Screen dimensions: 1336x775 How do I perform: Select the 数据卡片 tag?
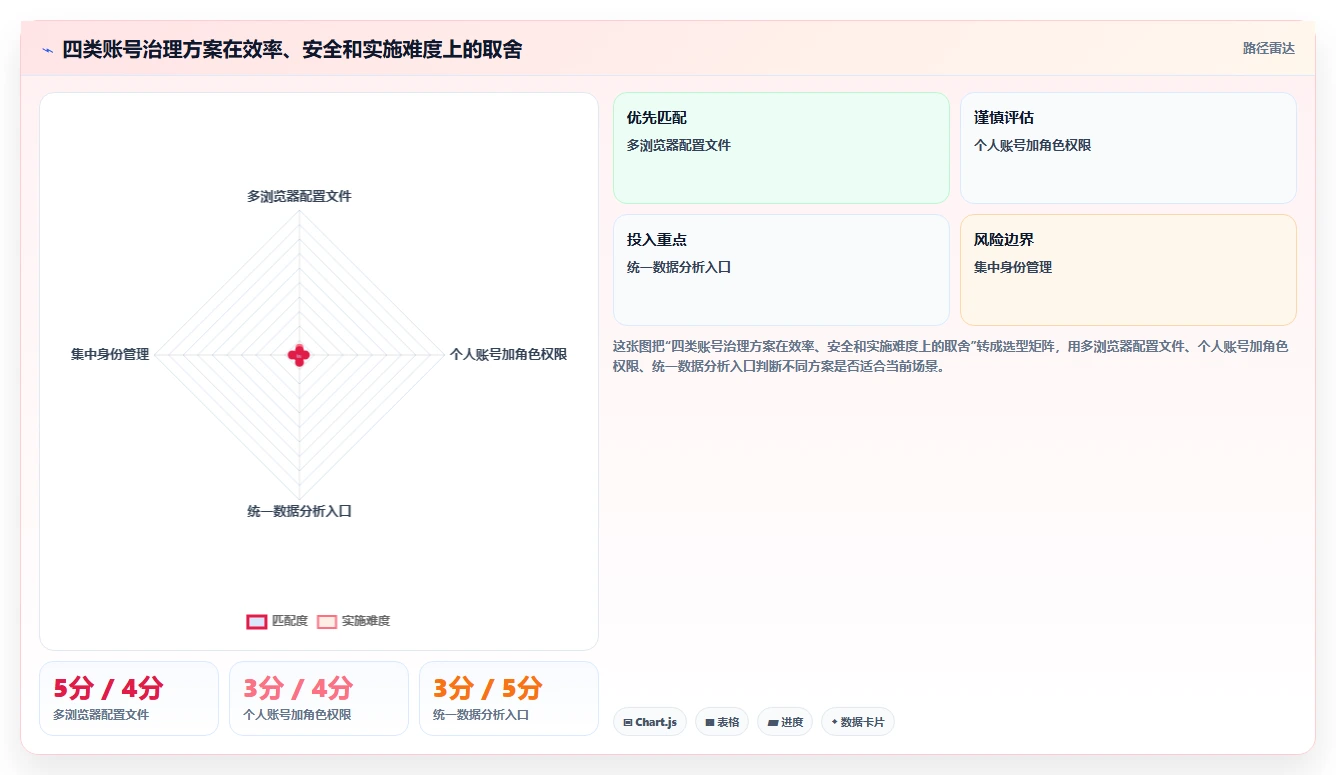pyautogui.click(x=858, y=722)
